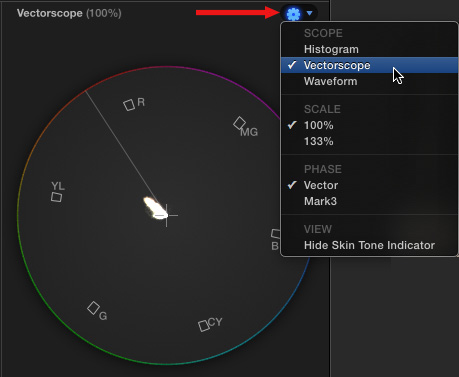
Task: Click the vectorscope center crosshair
Action: (x=167, y=216)
